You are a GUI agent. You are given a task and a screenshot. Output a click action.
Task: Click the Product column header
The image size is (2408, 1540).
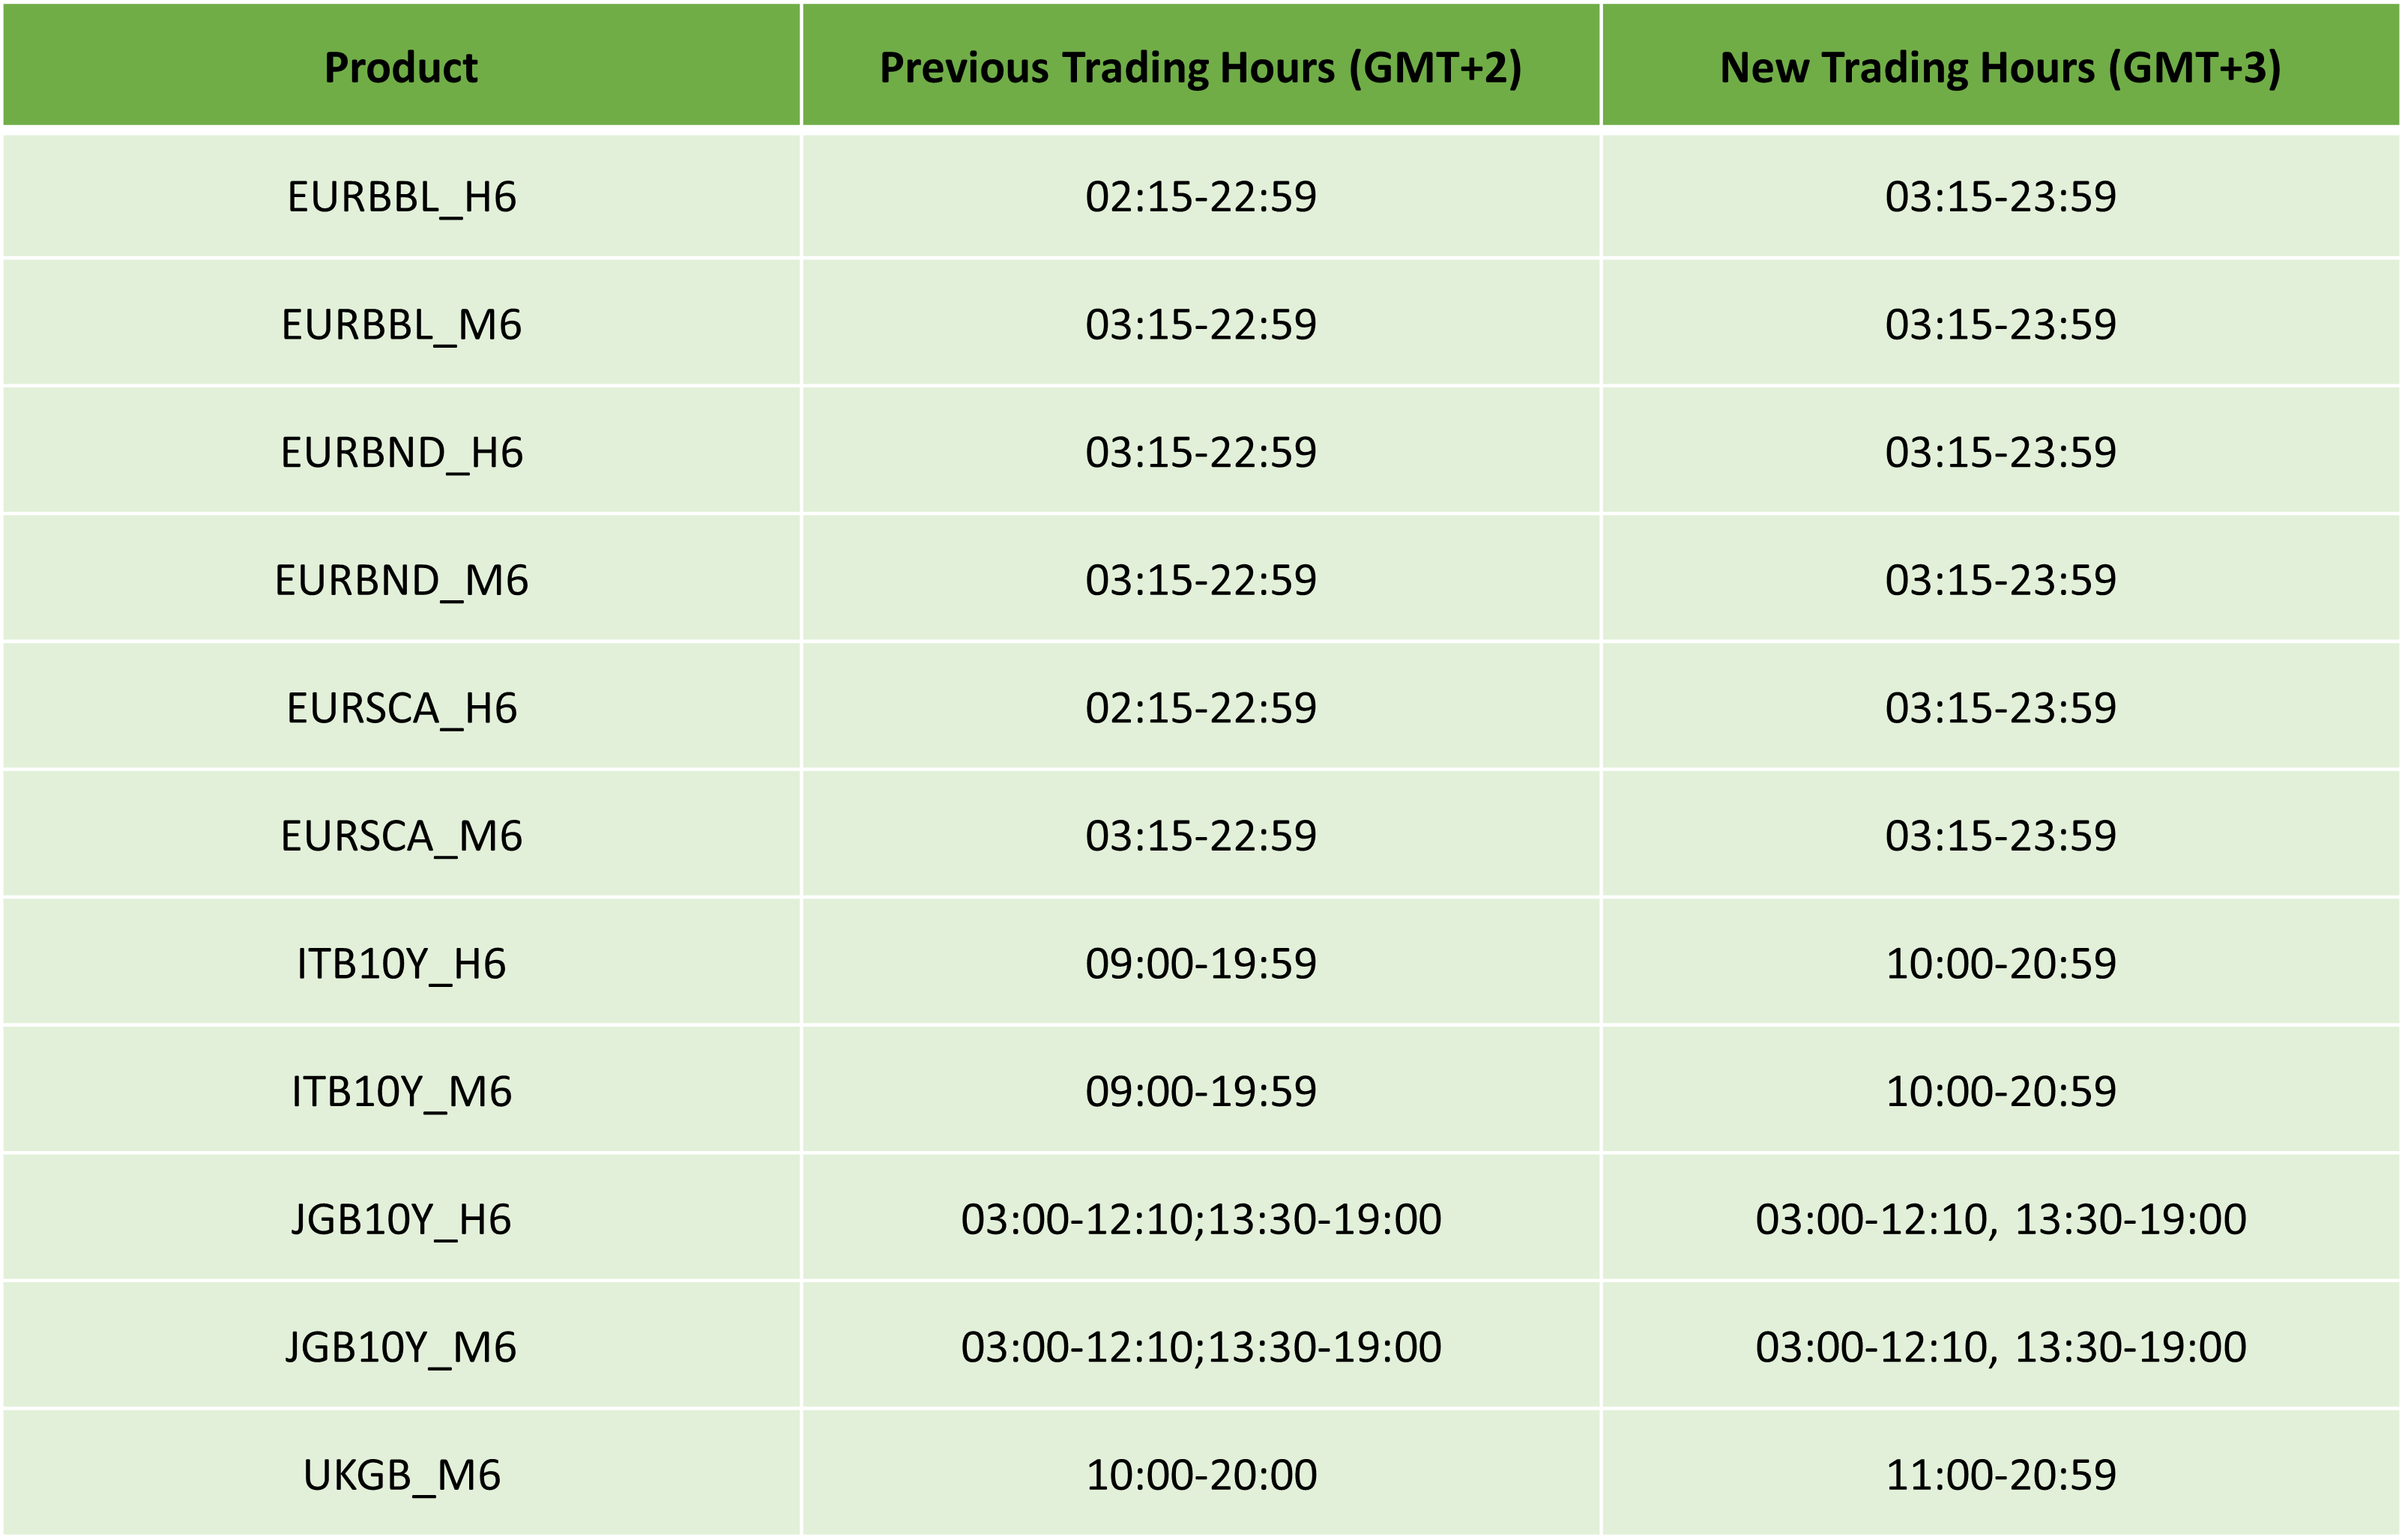coord(401,67)
